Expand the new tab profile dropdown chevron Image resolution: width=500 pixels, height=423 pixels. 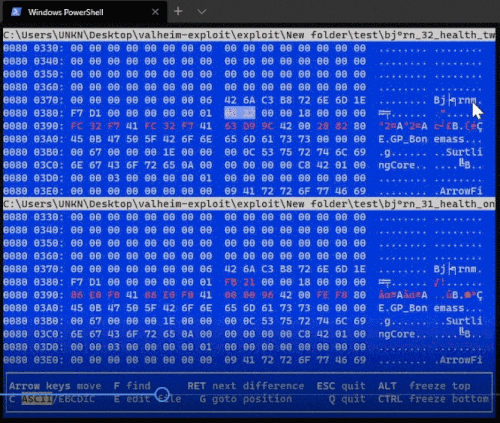(202, 12)
